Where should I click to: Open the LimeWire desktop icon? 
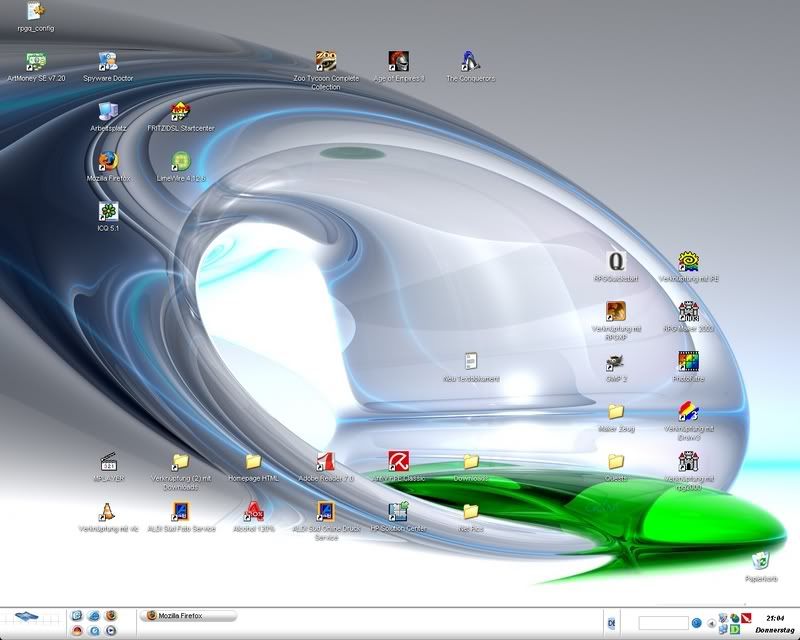(181, 161)
